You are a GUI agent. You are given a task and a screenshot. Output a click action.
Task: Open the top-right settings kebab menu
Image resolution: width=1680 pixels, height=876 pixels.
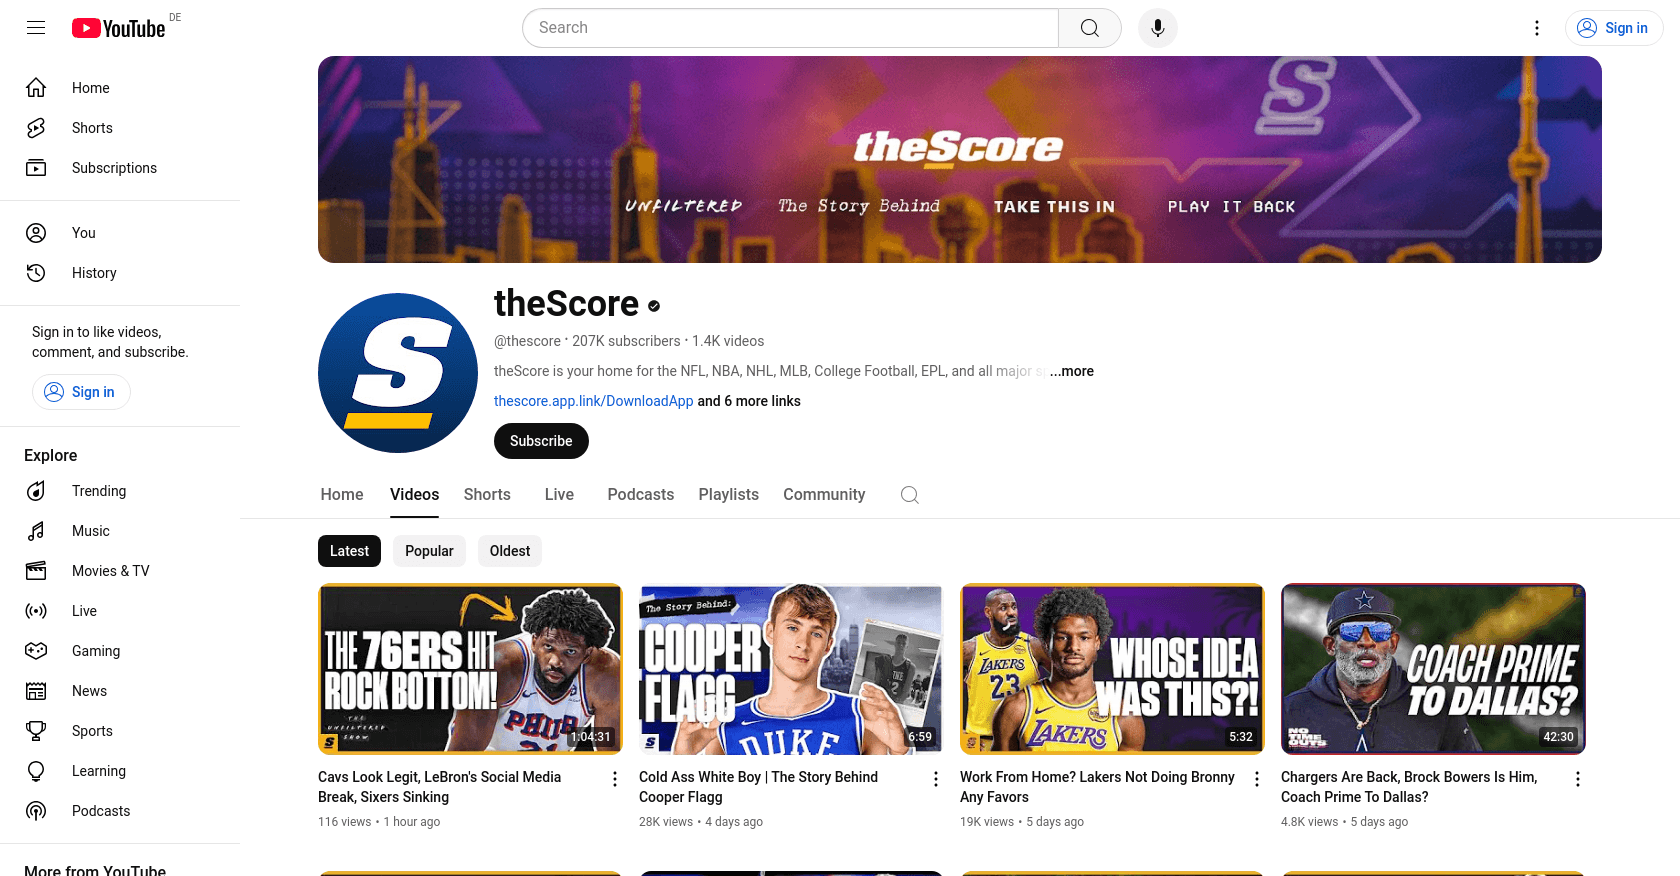(x=1537, y=28)
